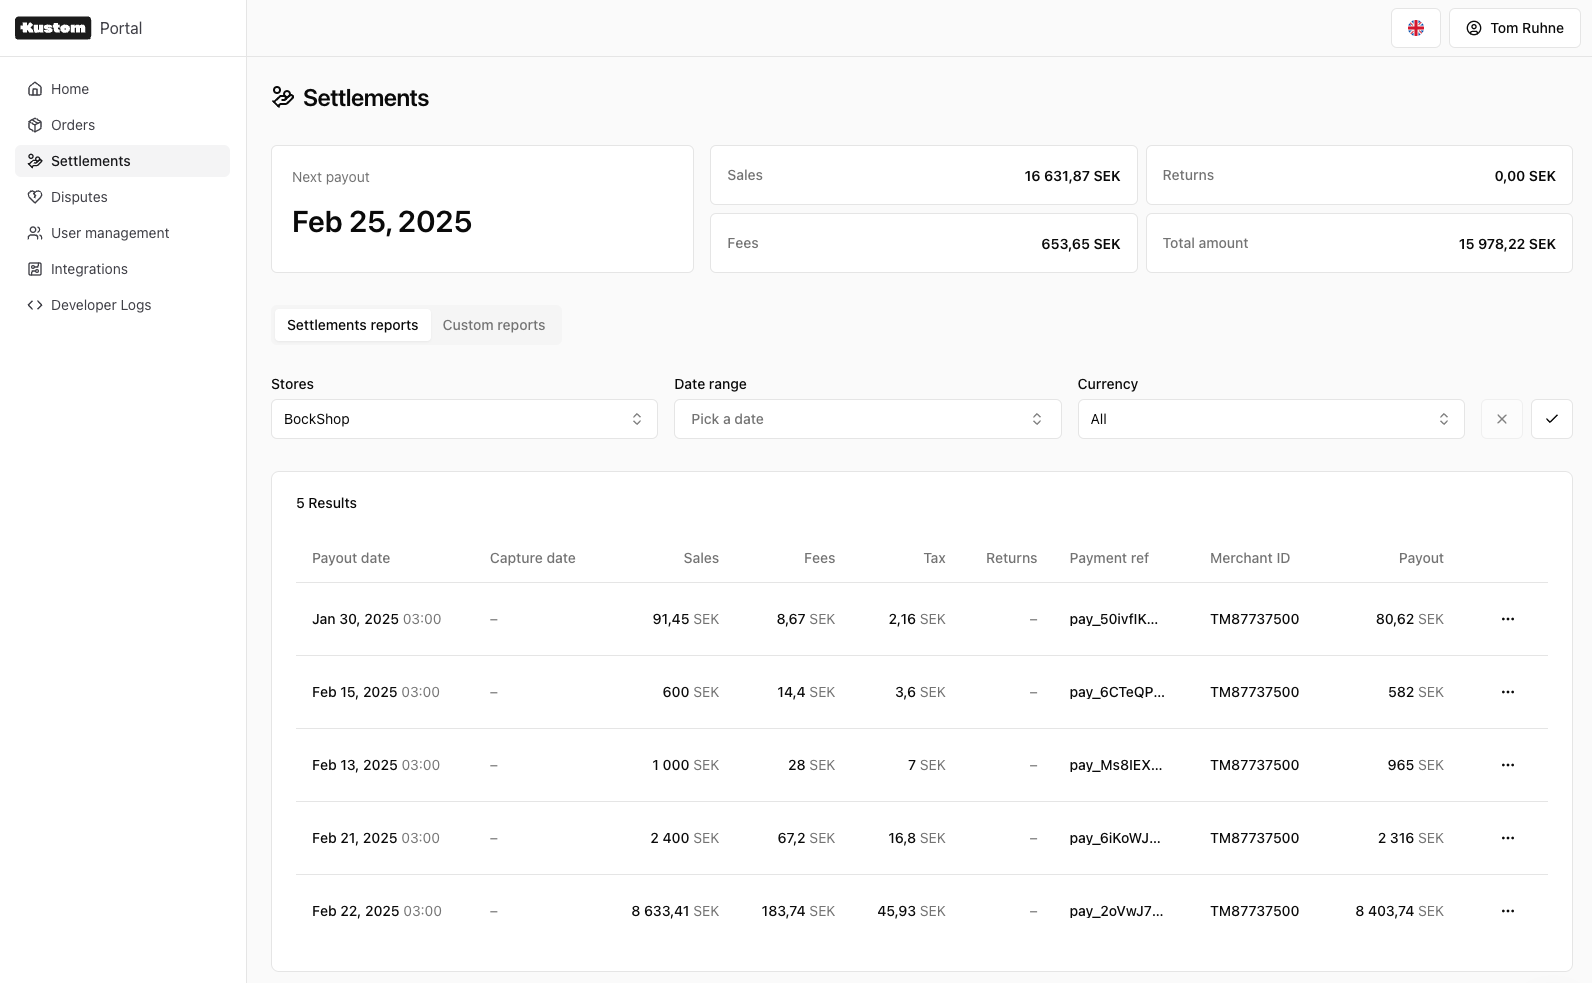Click the Returns column header

pos(1011,558)
